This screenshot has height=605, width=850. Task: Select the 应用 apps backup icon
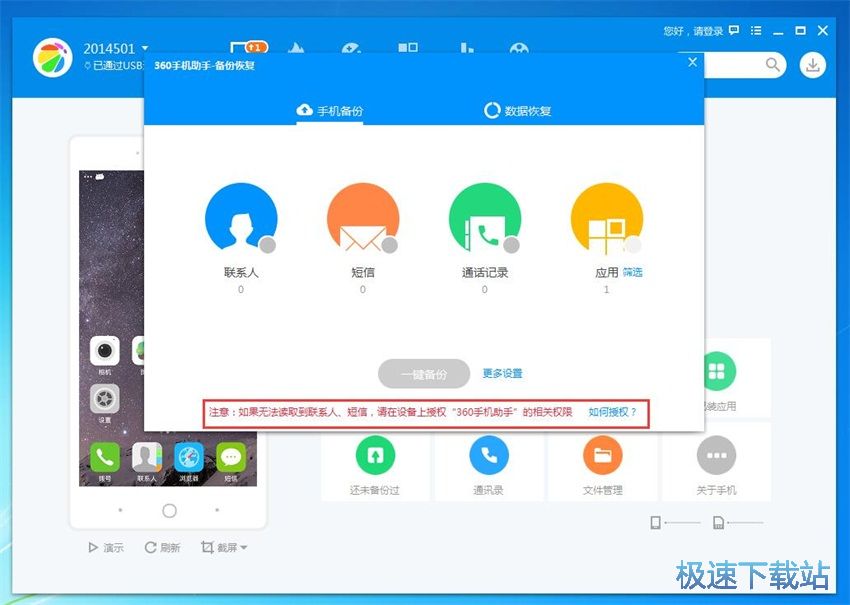607,218
